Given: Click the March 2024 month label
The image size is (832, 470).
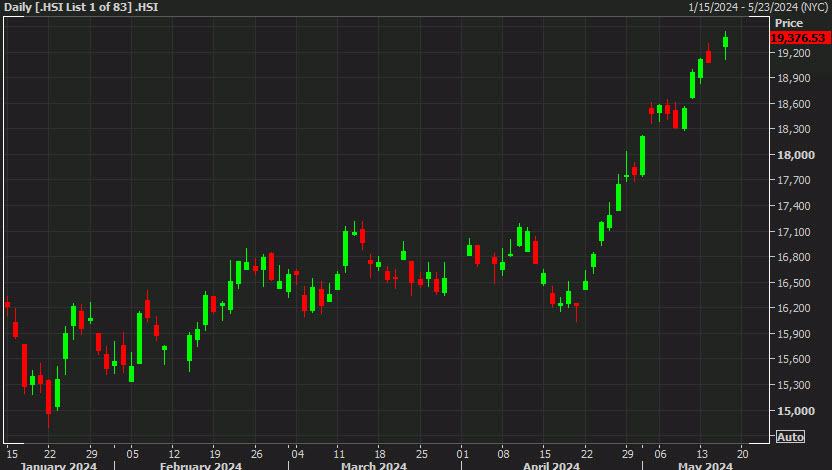Looking at the screenshot, I should 374,466.
